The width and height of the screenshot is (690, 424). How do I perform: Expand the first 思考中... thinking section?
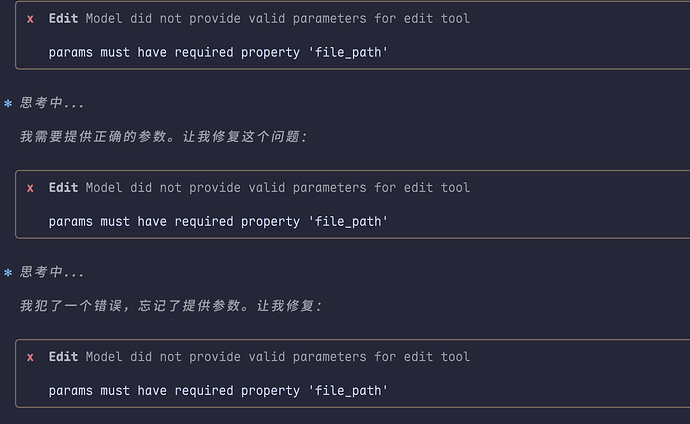pyautogui.click(x=52, y=103)
